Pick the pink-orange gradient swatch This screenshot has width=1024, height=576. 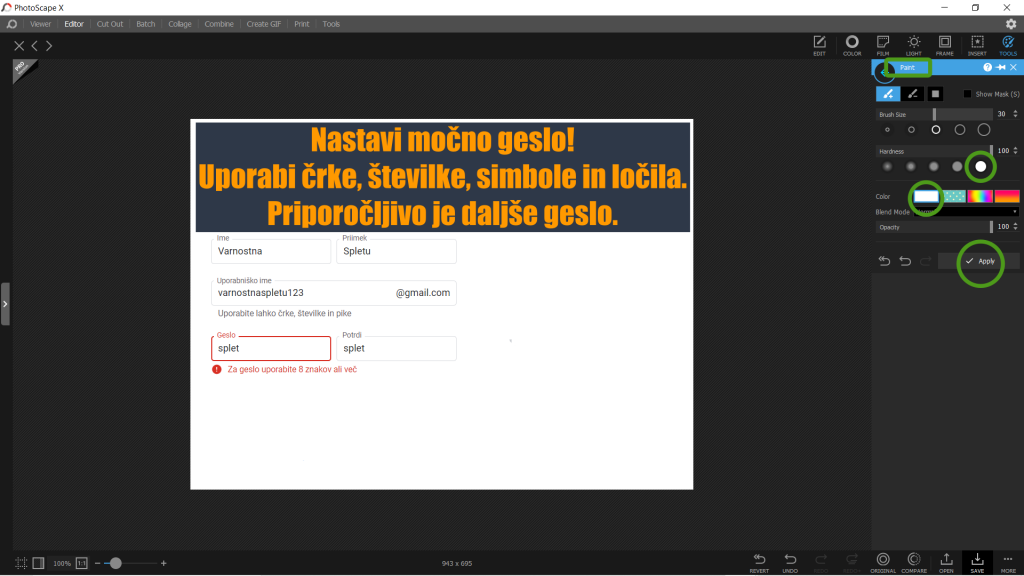coord(1006,196)
